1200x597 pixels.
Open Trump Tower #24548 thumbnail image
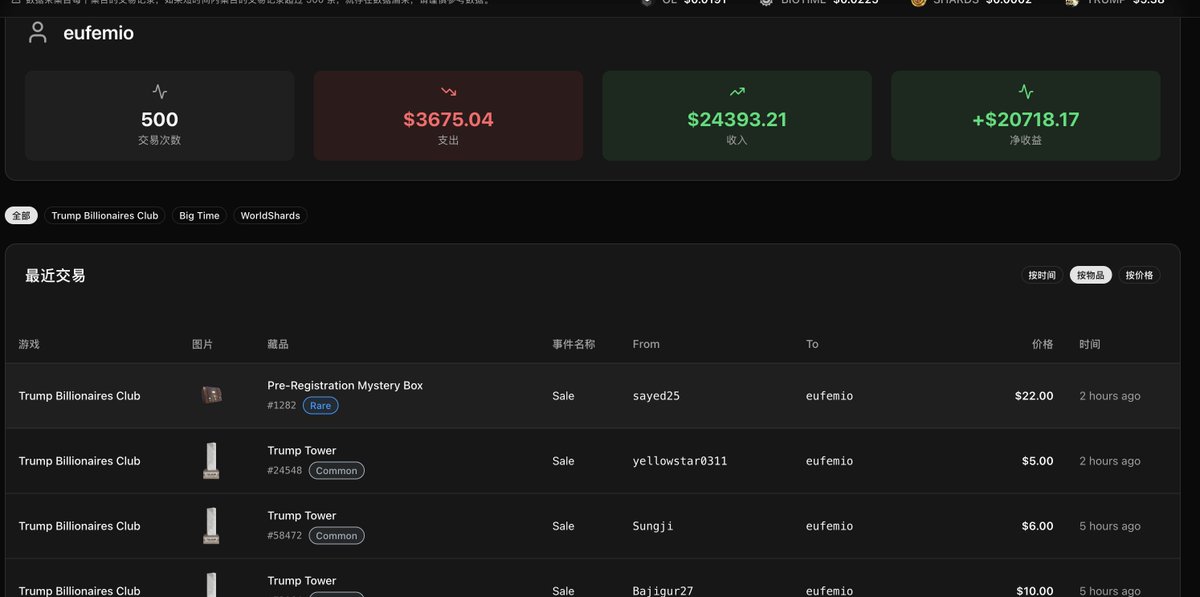click(211, 461)
